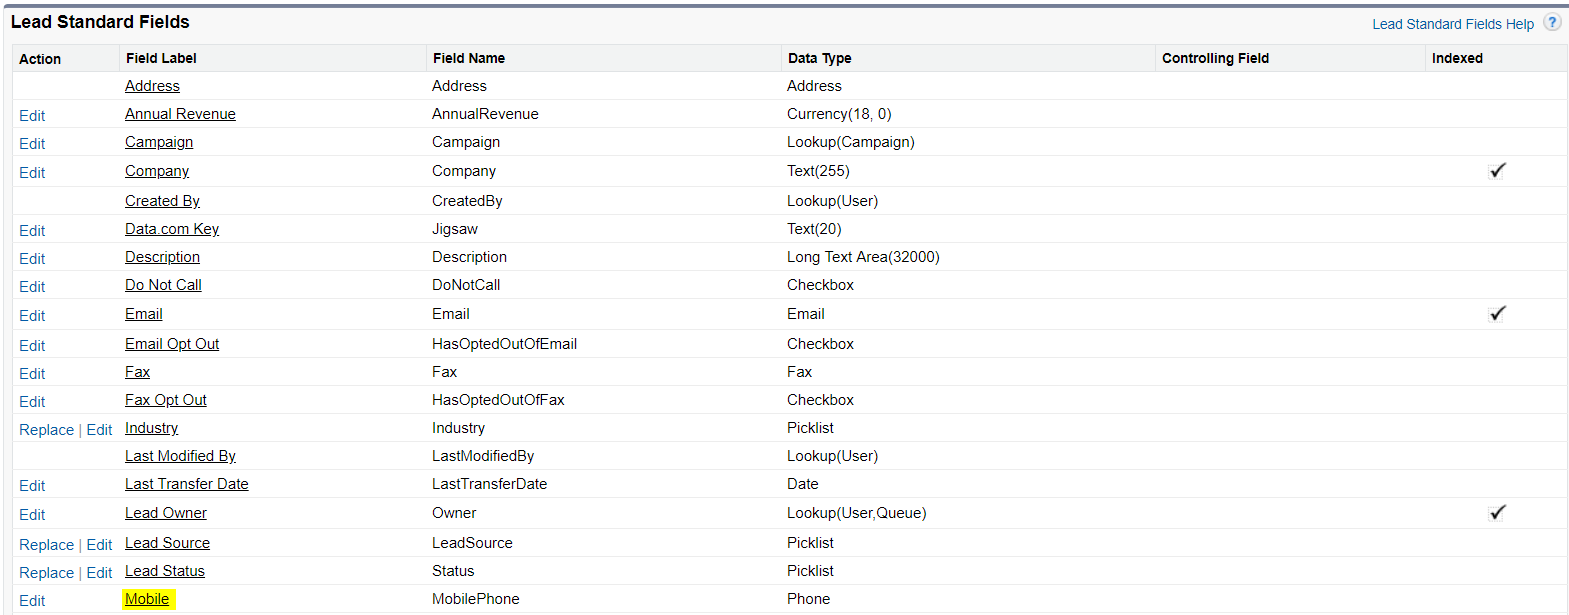
Task: Edit the Email Opt Out field
Action: (32, 346)
